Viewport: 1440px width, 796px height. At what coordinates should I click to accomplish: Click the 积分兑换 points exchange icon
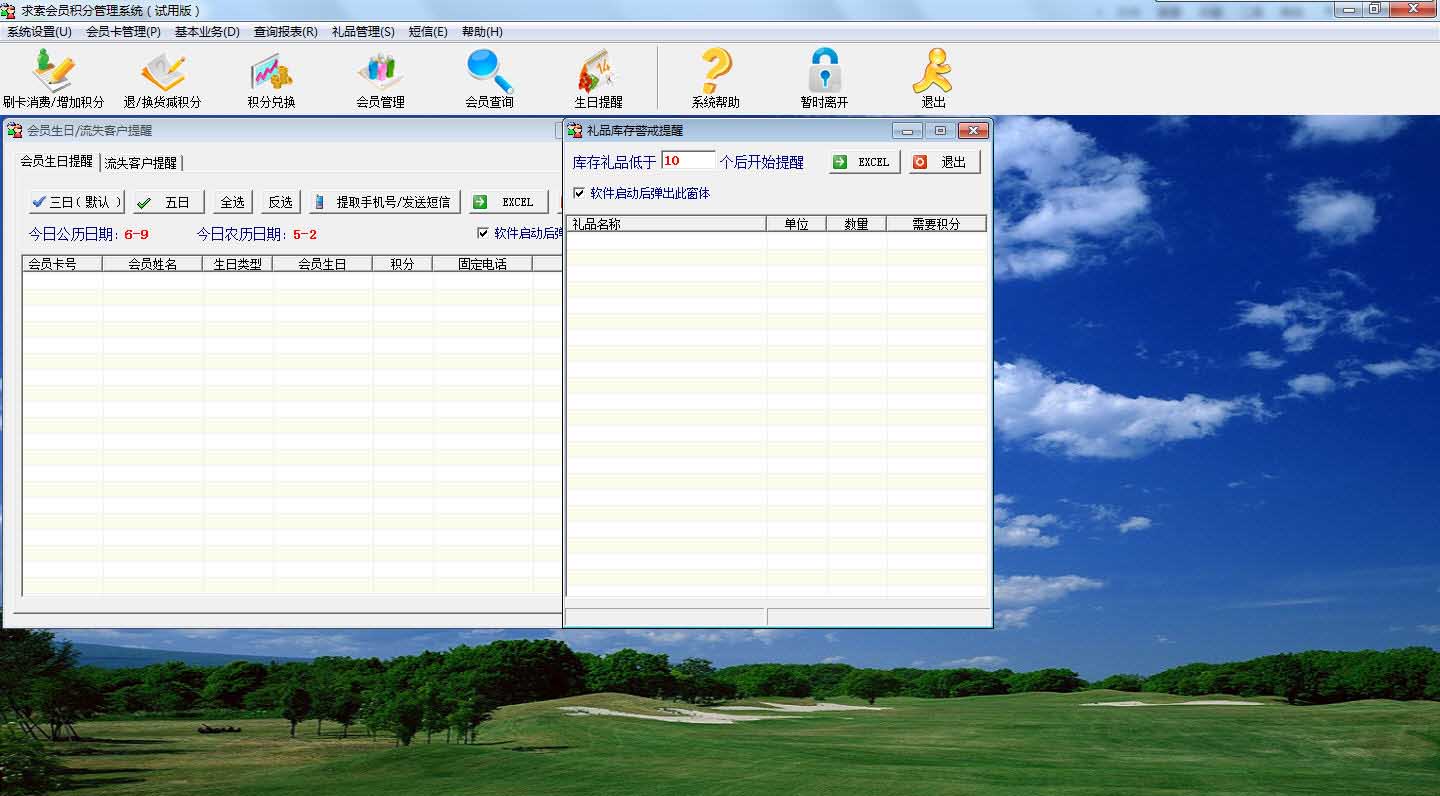(x=268, y=78)
